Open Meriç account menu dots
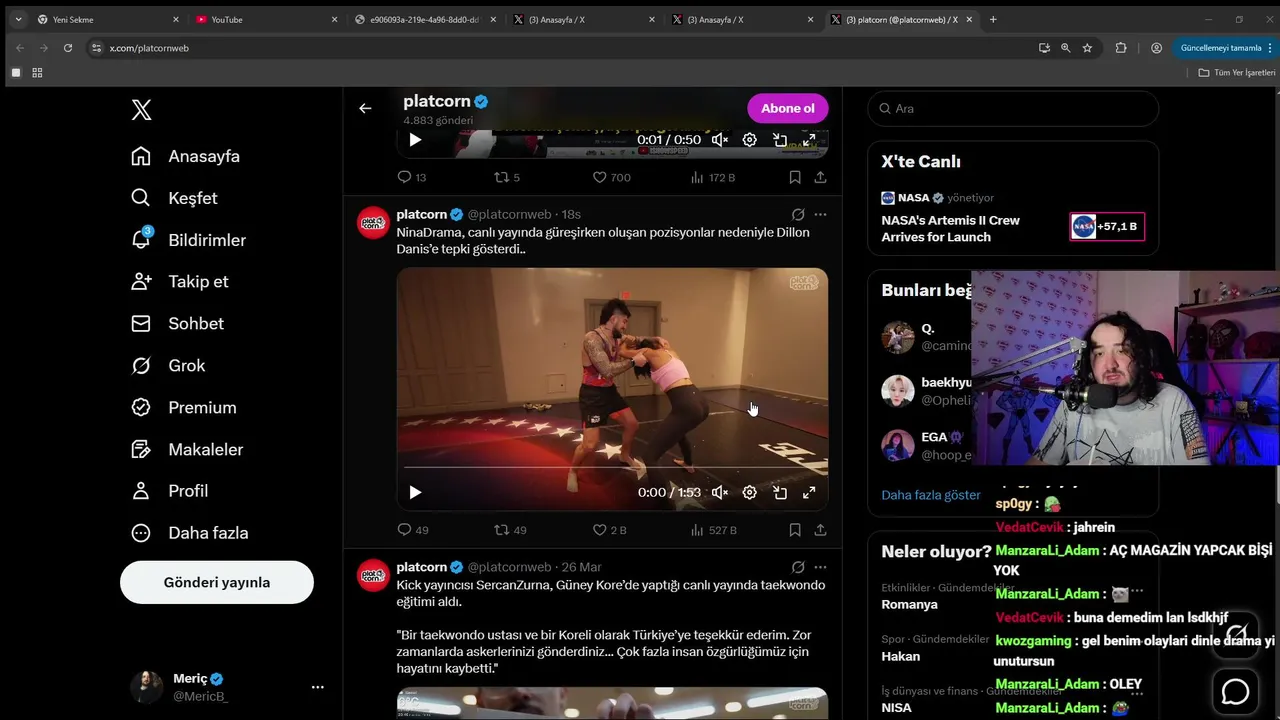 coord(317,687)
